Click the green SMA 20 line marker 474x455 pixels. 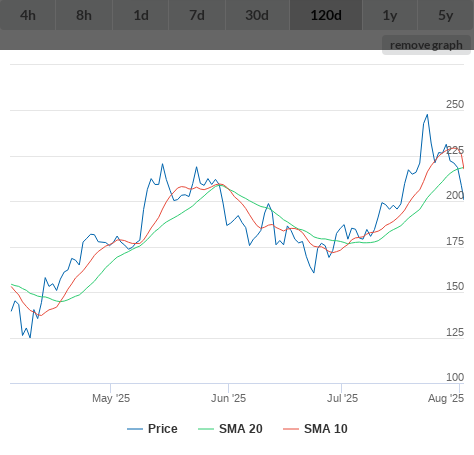tap(206, 429)
